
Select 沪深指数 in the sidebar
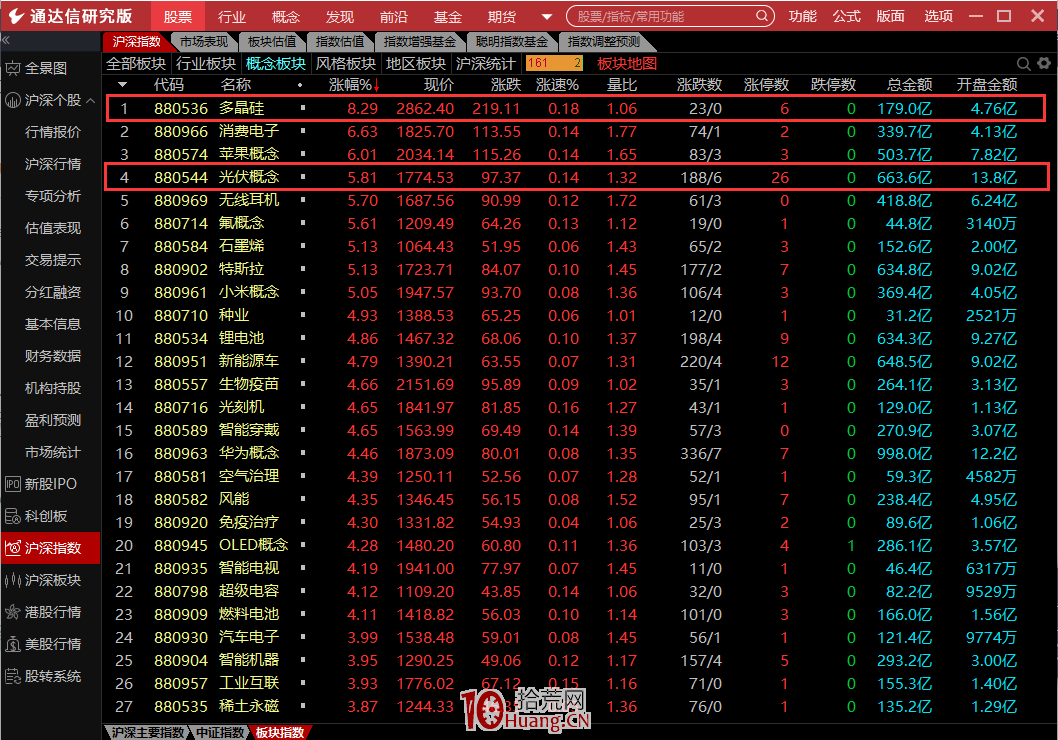tap(51, 548)
